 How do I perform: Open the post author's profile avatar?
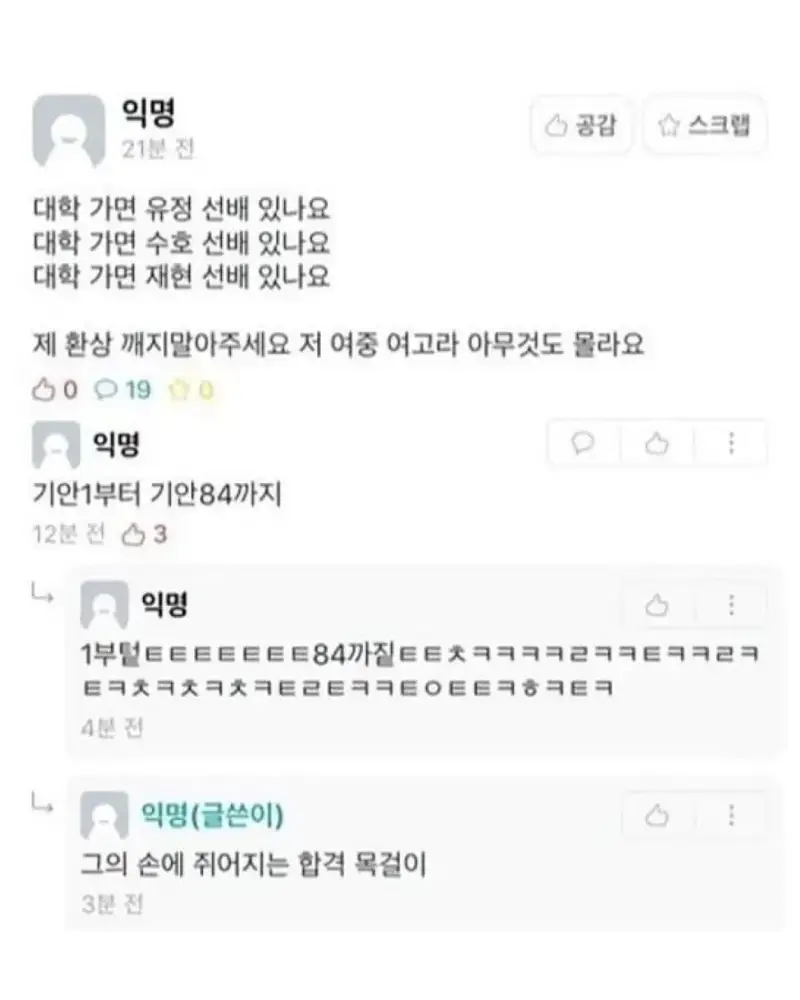tap(69, 131)
